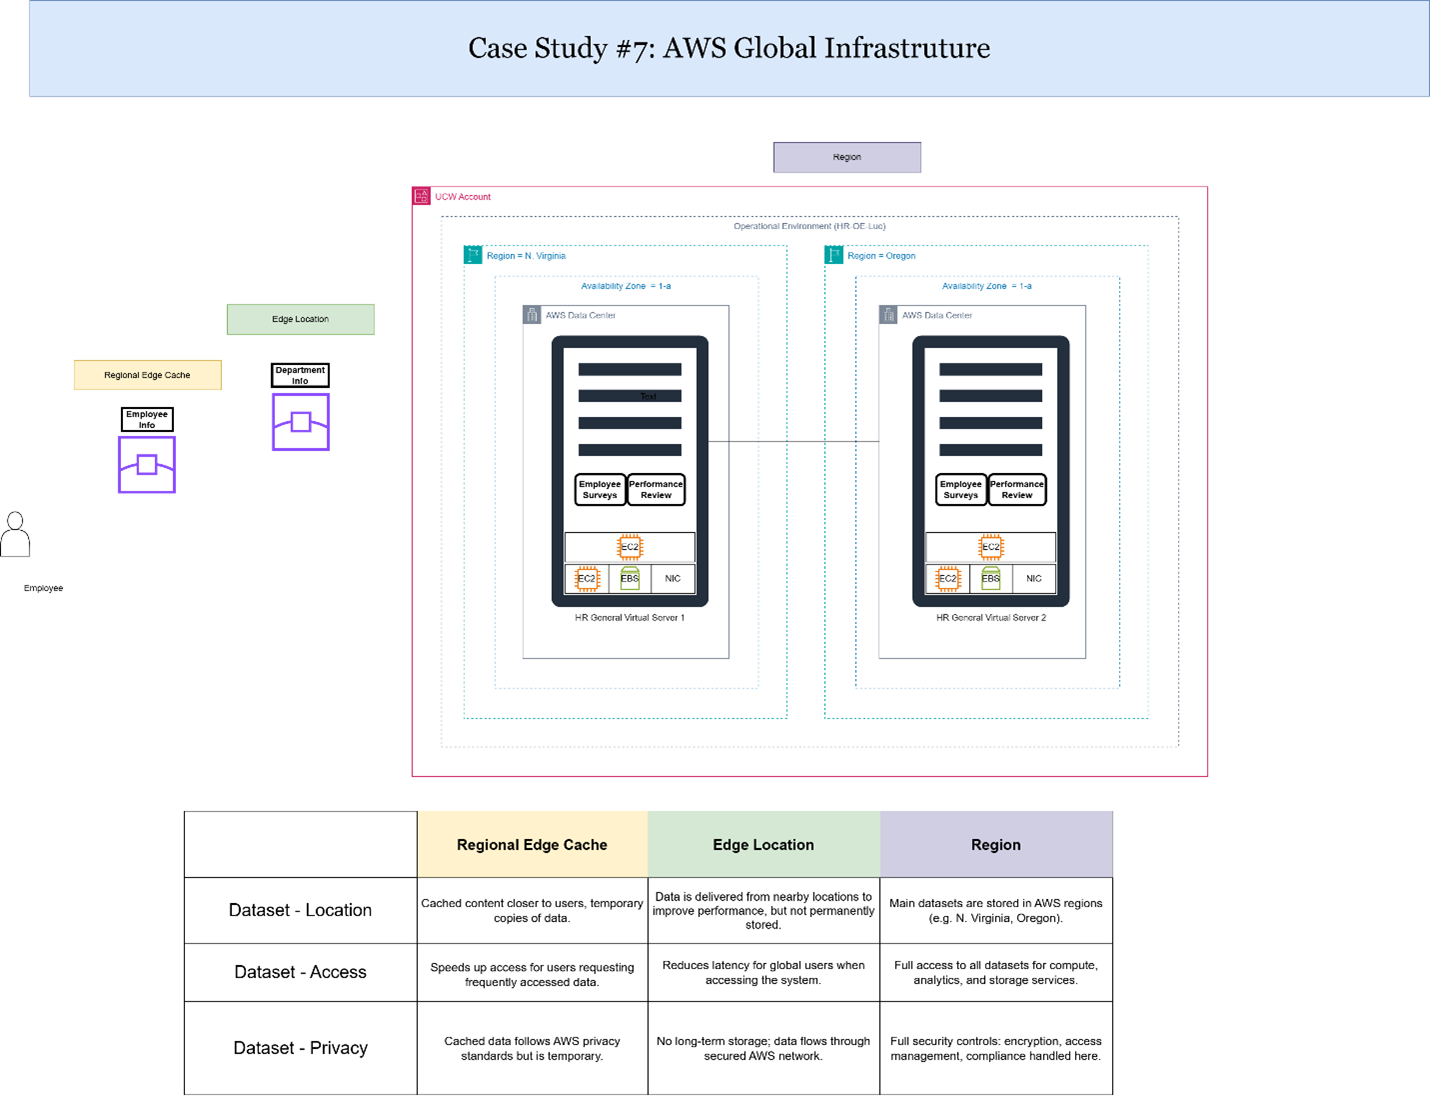Select the "Edge Location" table header
The image size is (1430, 1096).
[764, 845]
